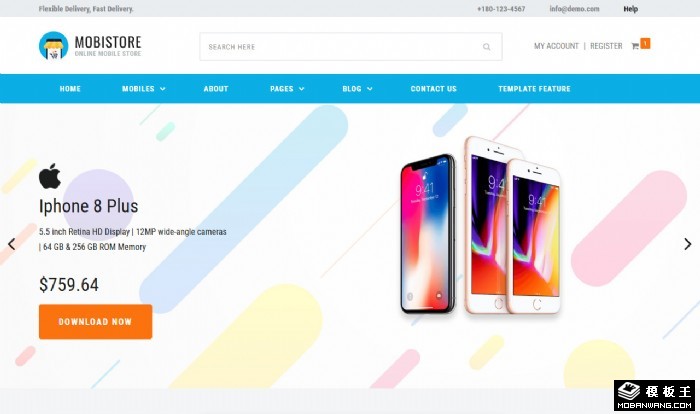Go to the previous slide arrow
The height and width of the screenshot is (414, 700).
(x=12, y=244)
